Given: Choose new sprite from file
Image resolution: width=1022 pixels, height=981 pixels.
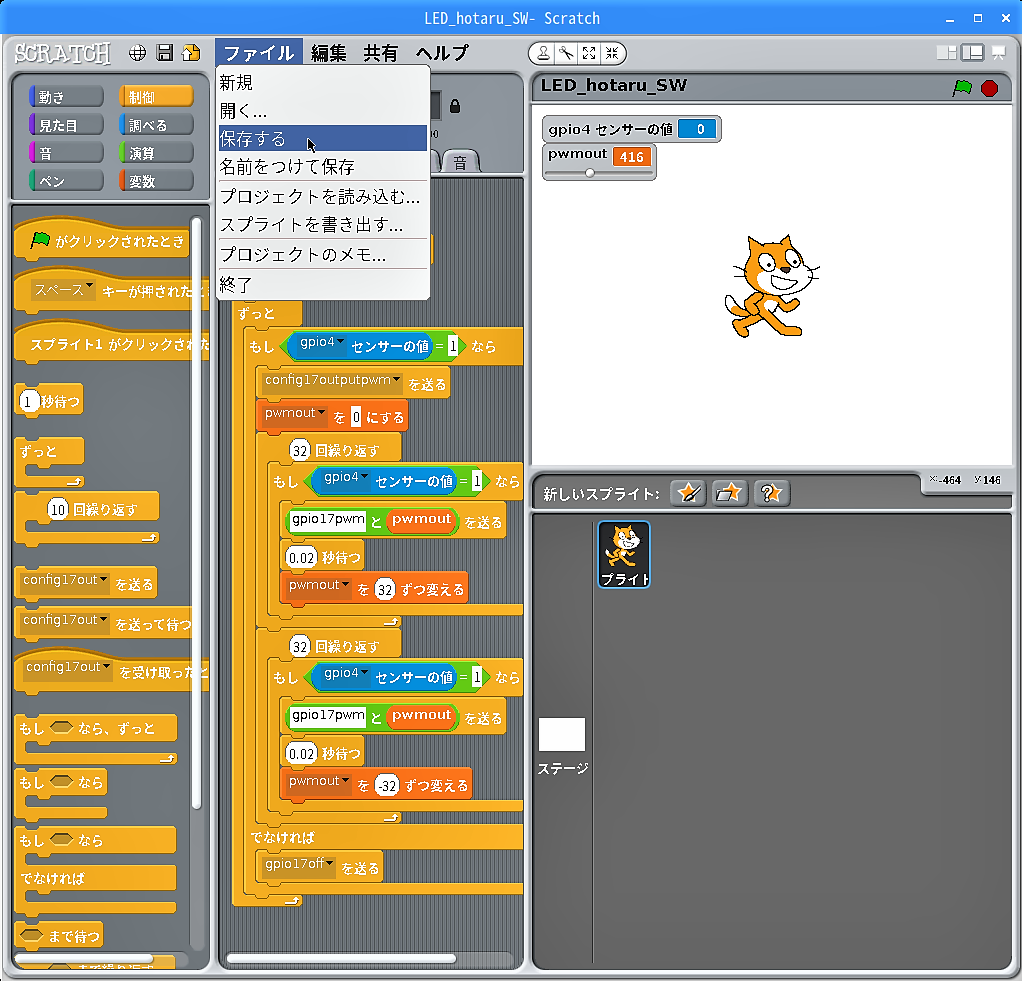Looking at the screenshot, I should pyautogui.click(x=729, y=493).
